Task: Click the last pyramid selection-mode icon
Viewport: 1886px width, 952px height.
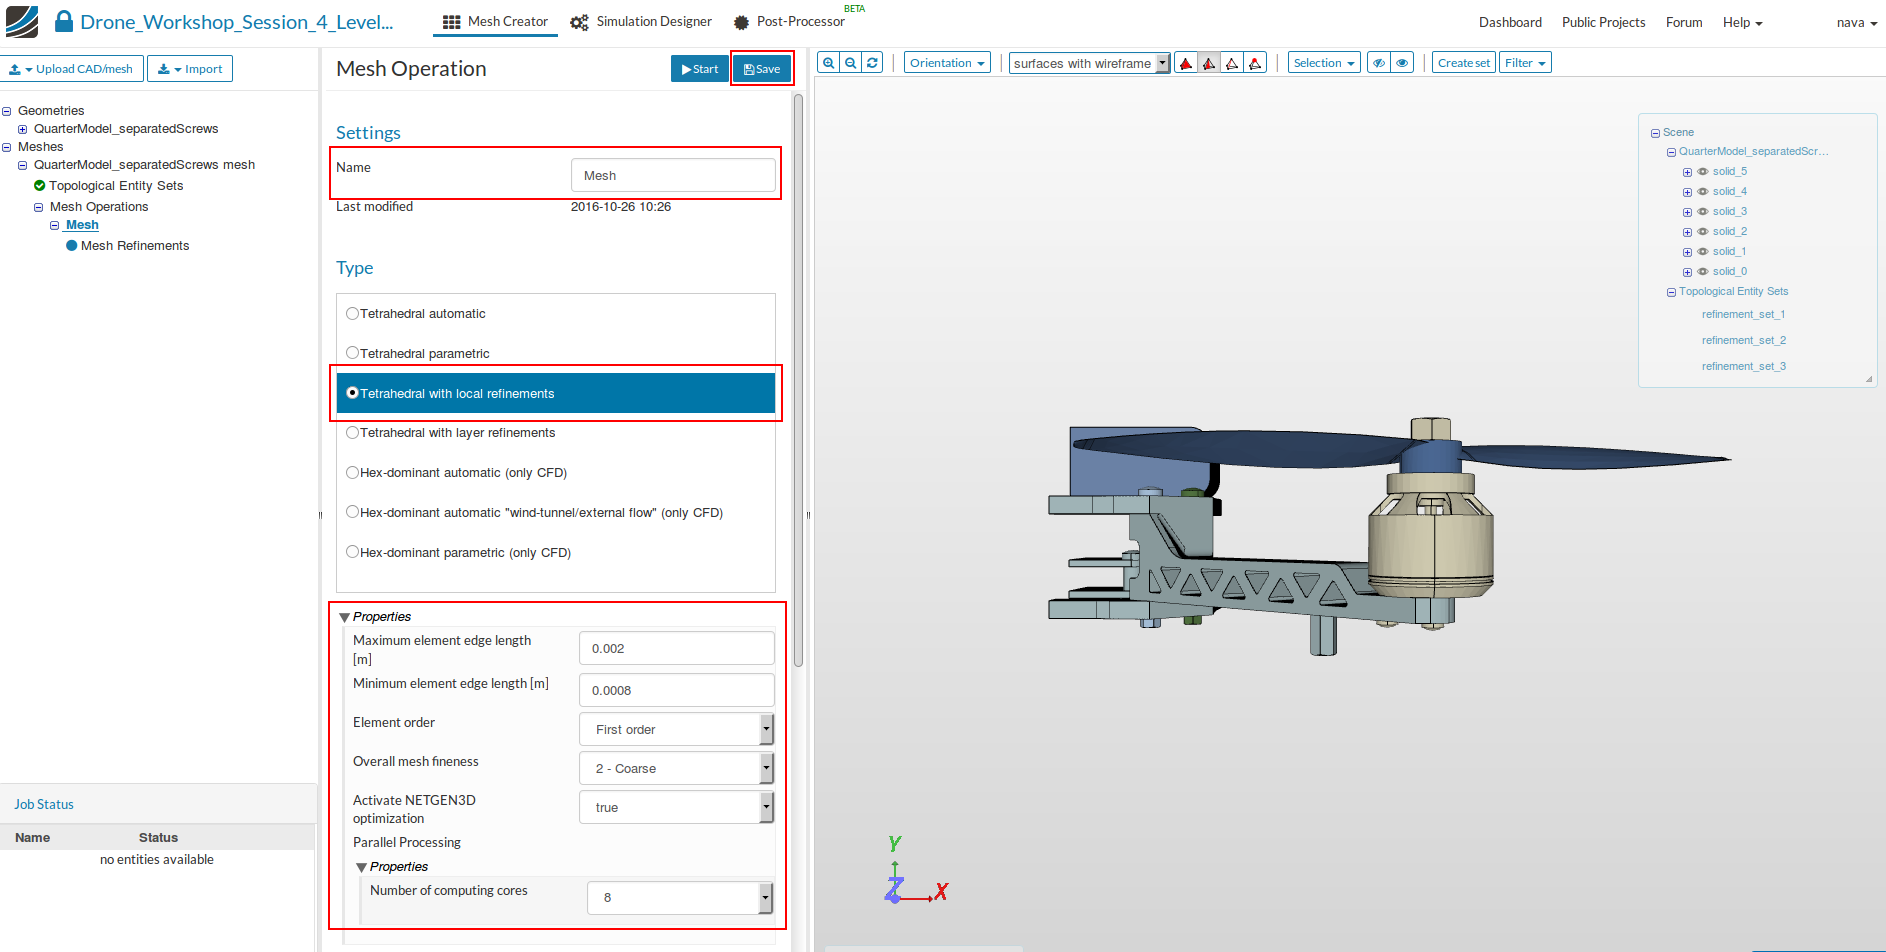Action: pos(1255,63)
